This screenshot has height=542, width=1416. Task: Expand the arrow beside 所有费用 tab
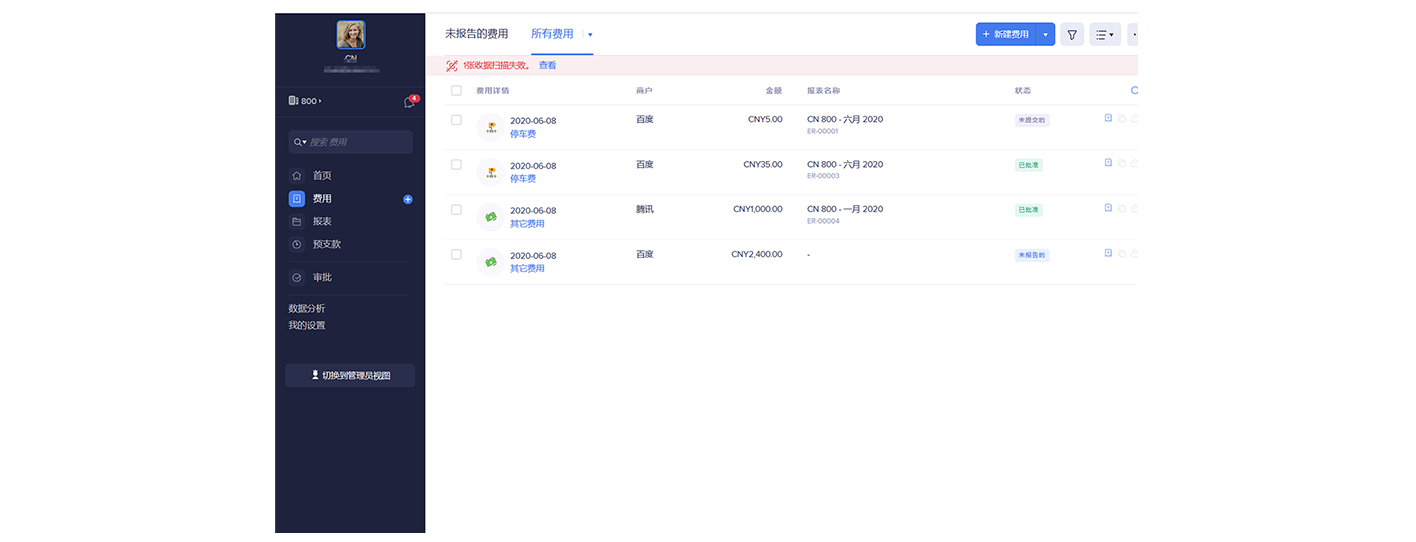coord(590,35)
